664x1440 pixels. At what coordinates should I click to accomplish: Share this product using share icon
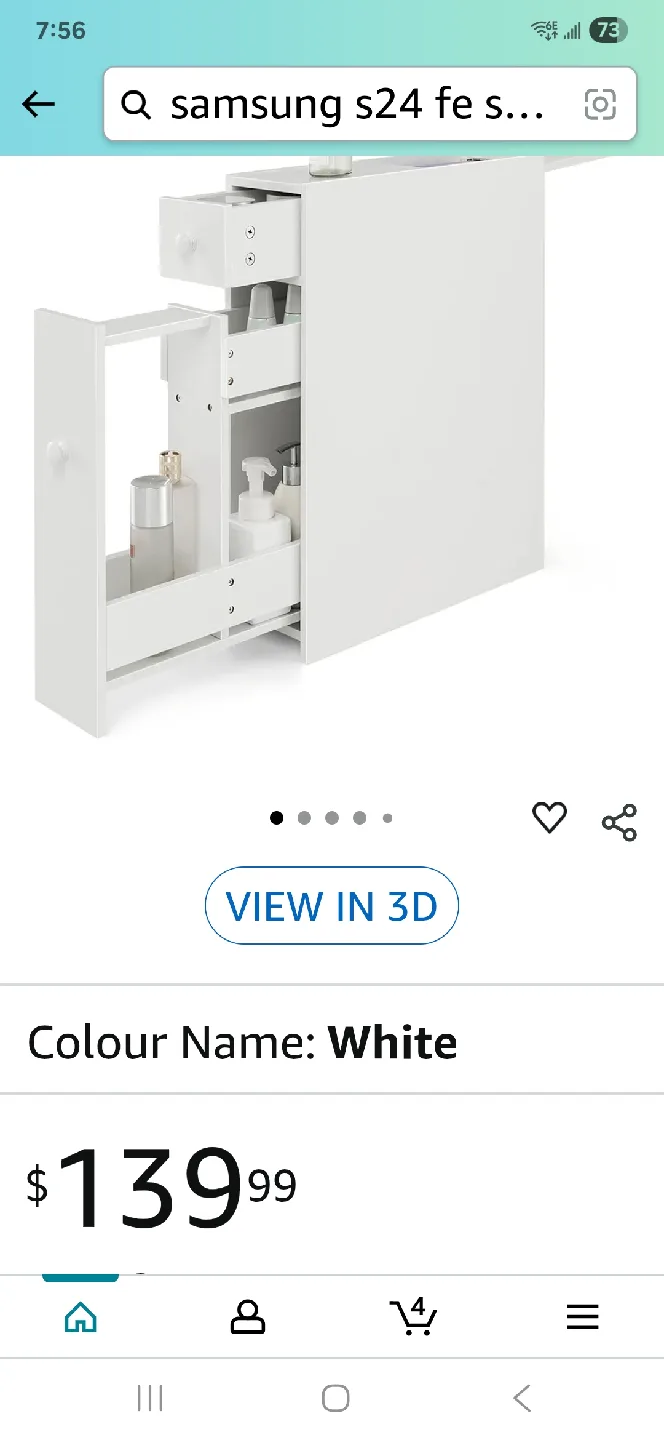tap(619, 822)
